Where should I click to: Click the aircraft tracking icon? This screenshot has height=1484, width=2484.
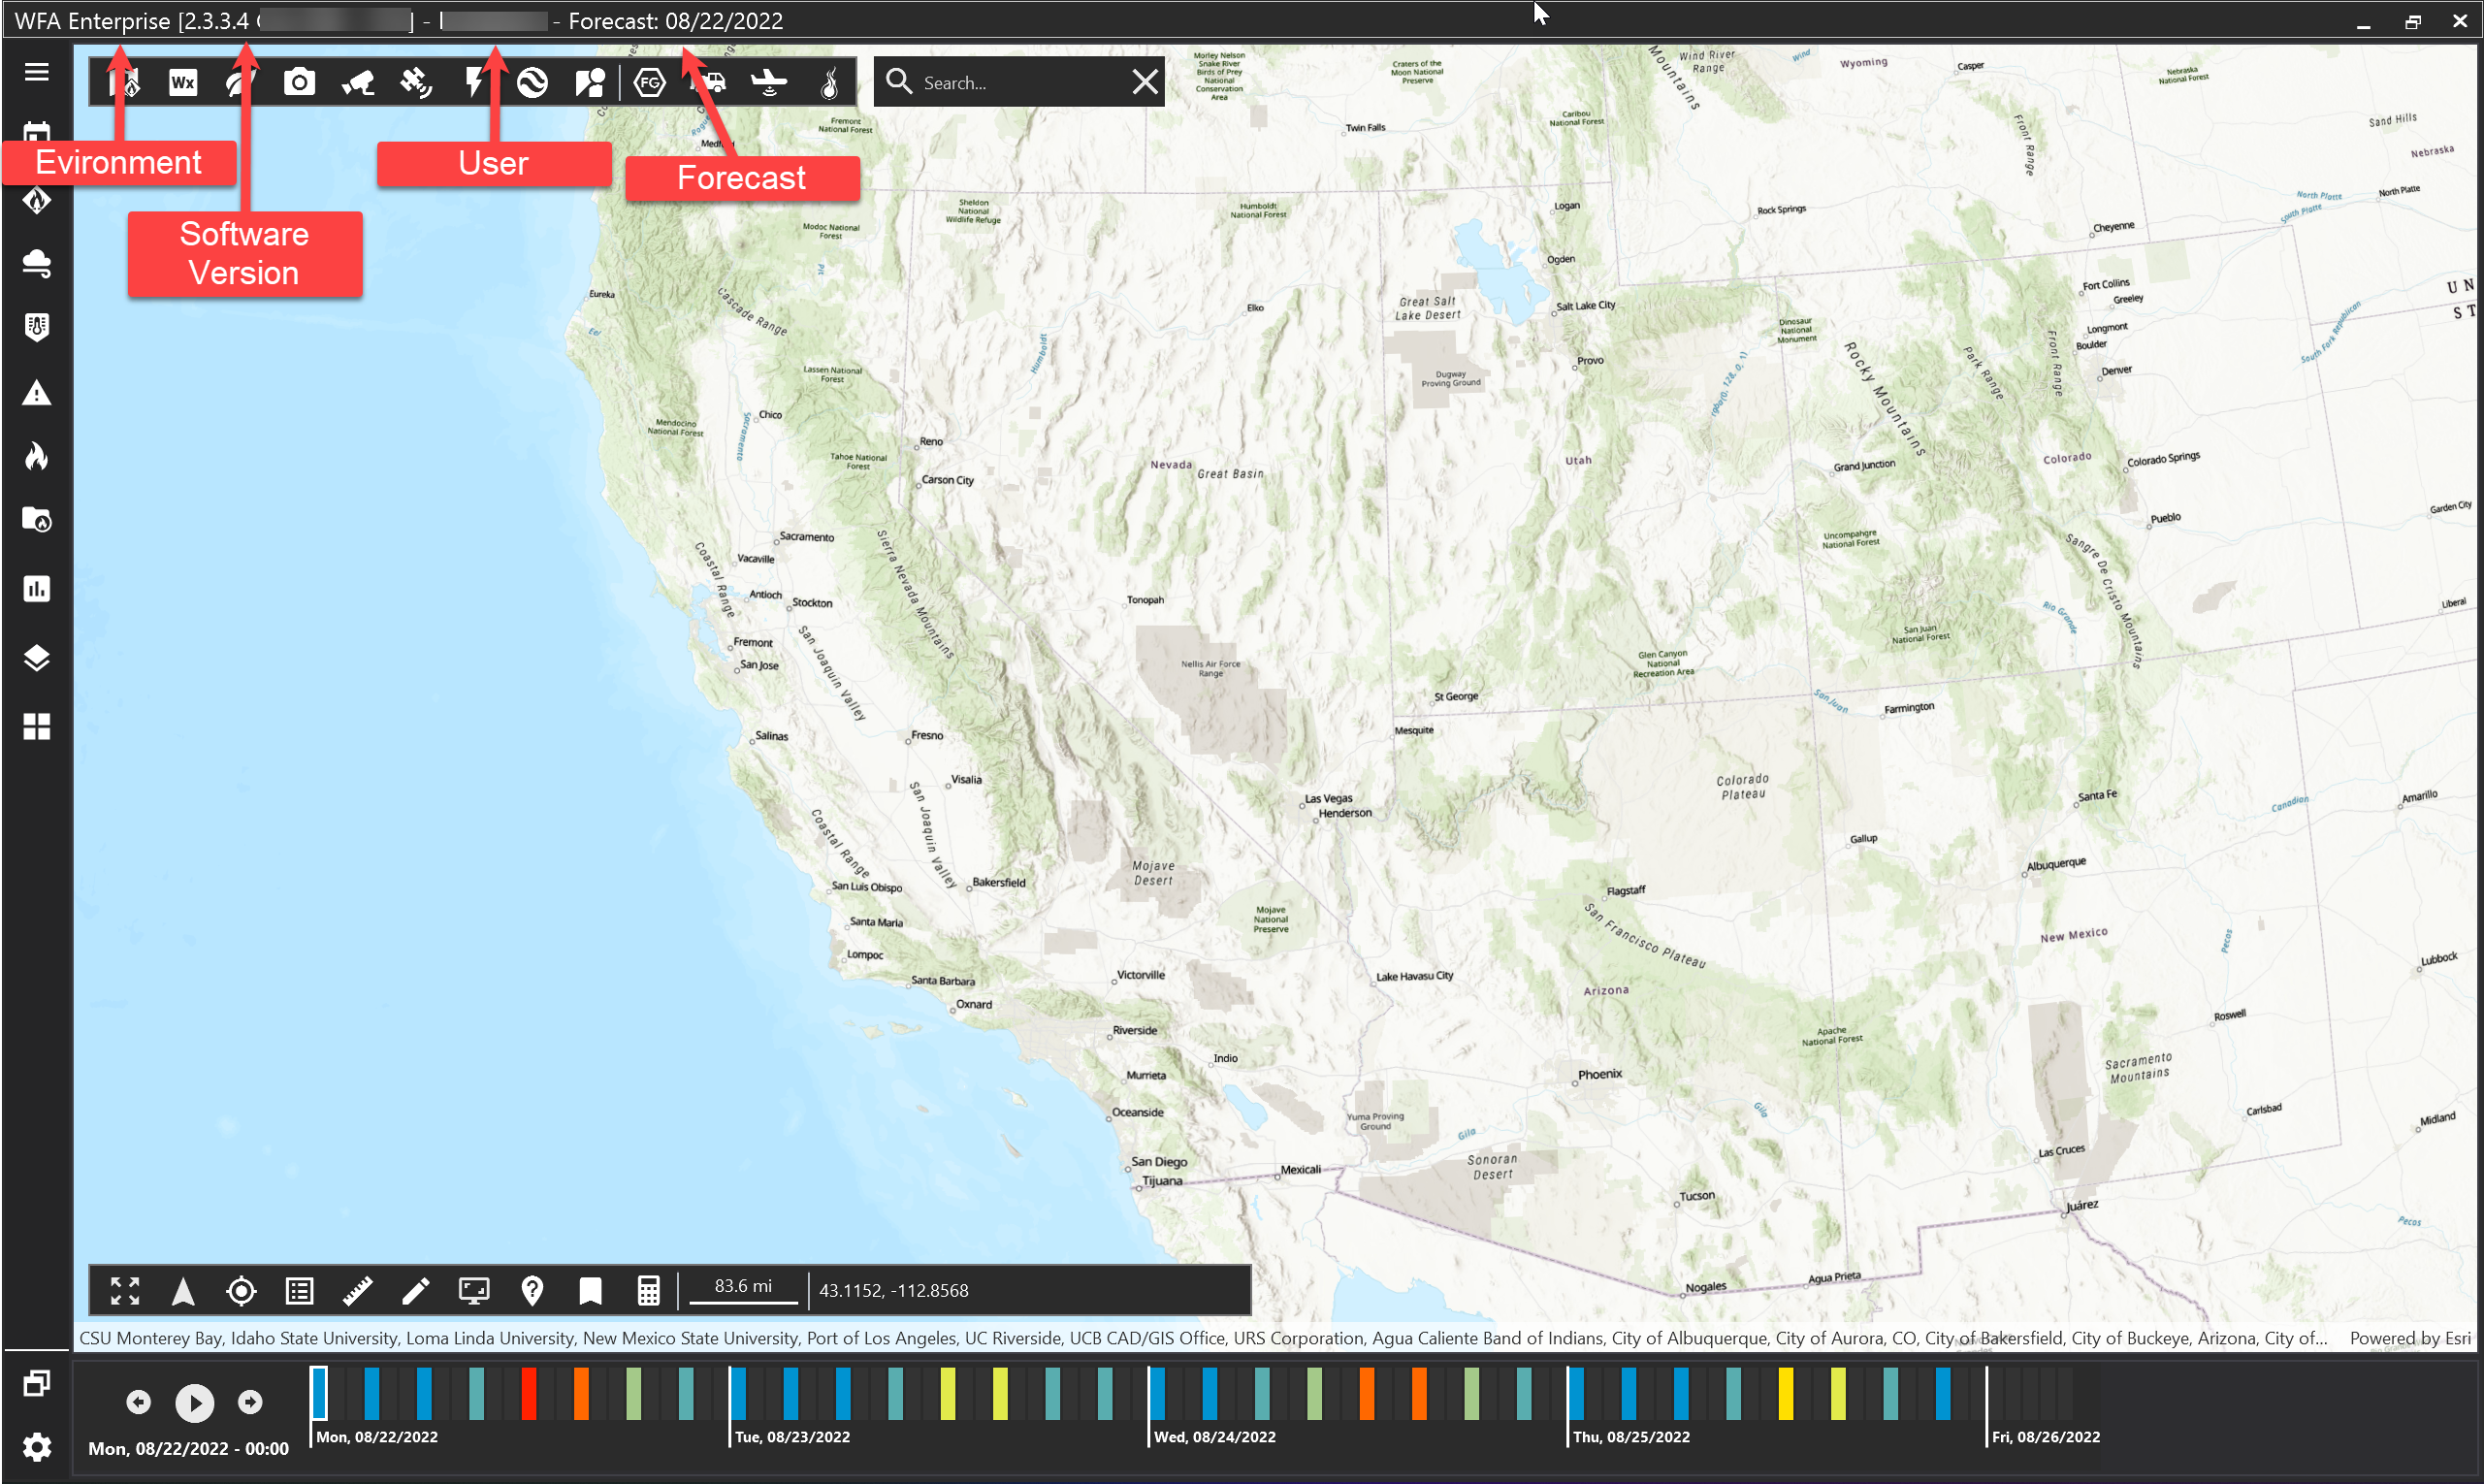pos(768,82)
